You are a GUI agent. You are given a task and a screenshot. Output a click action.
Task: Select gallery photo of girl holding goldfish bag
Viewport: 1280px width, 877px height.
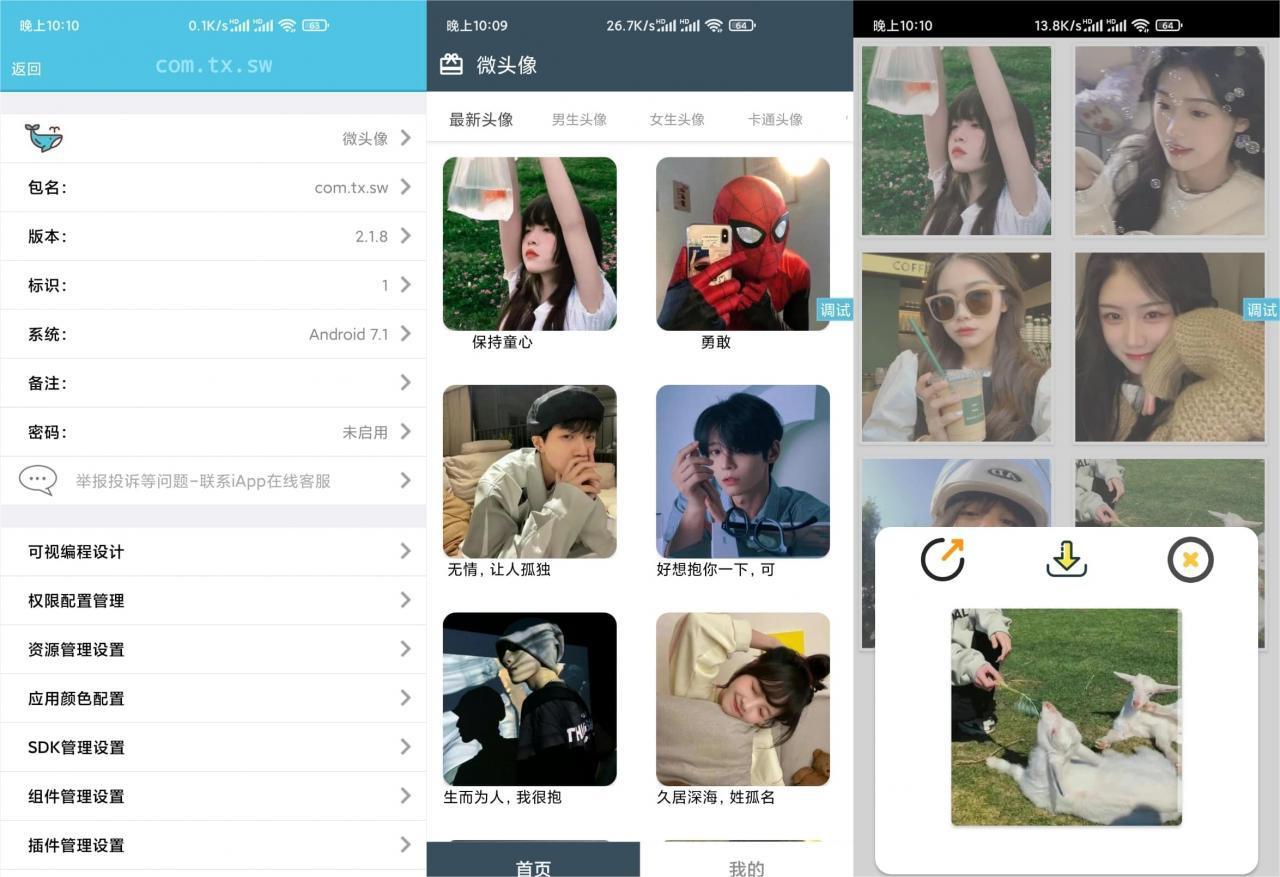(x=957, y=141)
